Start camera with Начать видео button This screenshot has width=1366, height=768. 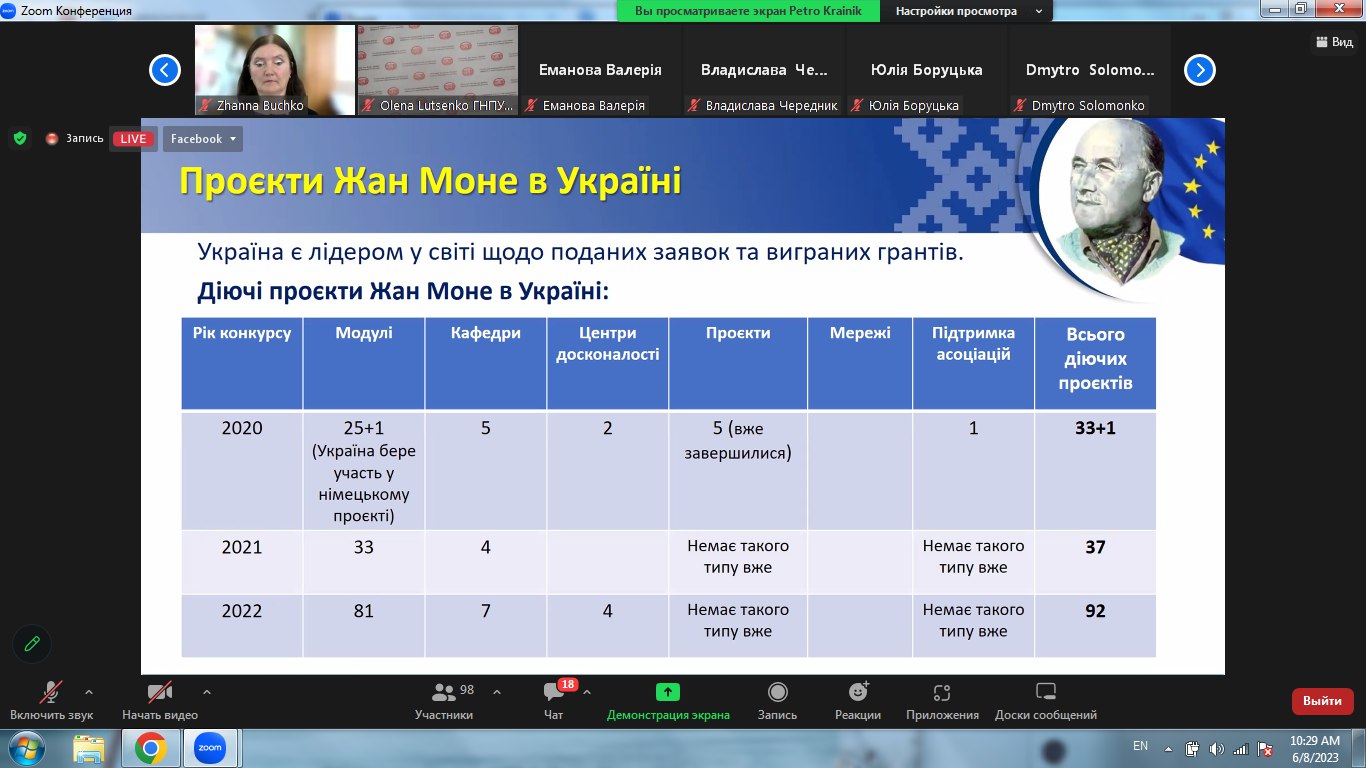click(x=160, y=700)
